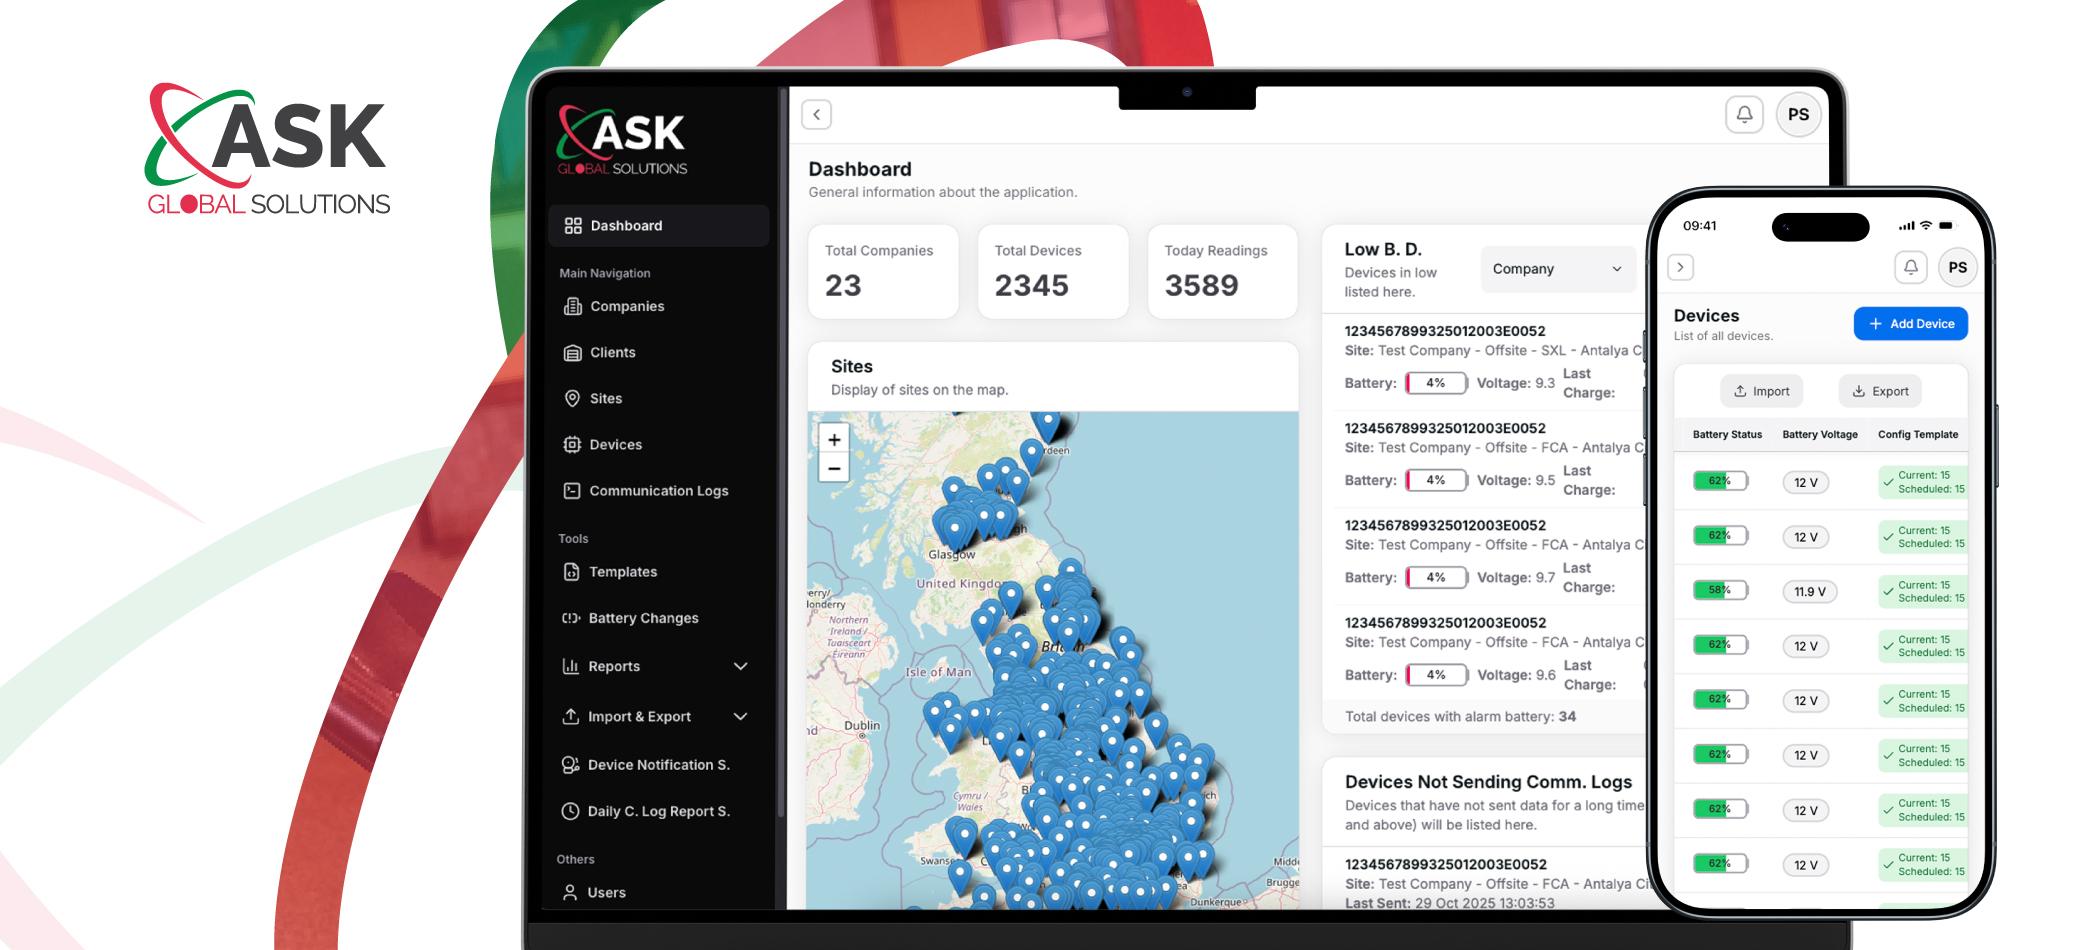Open the Company filter dropdown in Low B.D.
Viewport: 2100px width, 950px height.
[1556, 268]
